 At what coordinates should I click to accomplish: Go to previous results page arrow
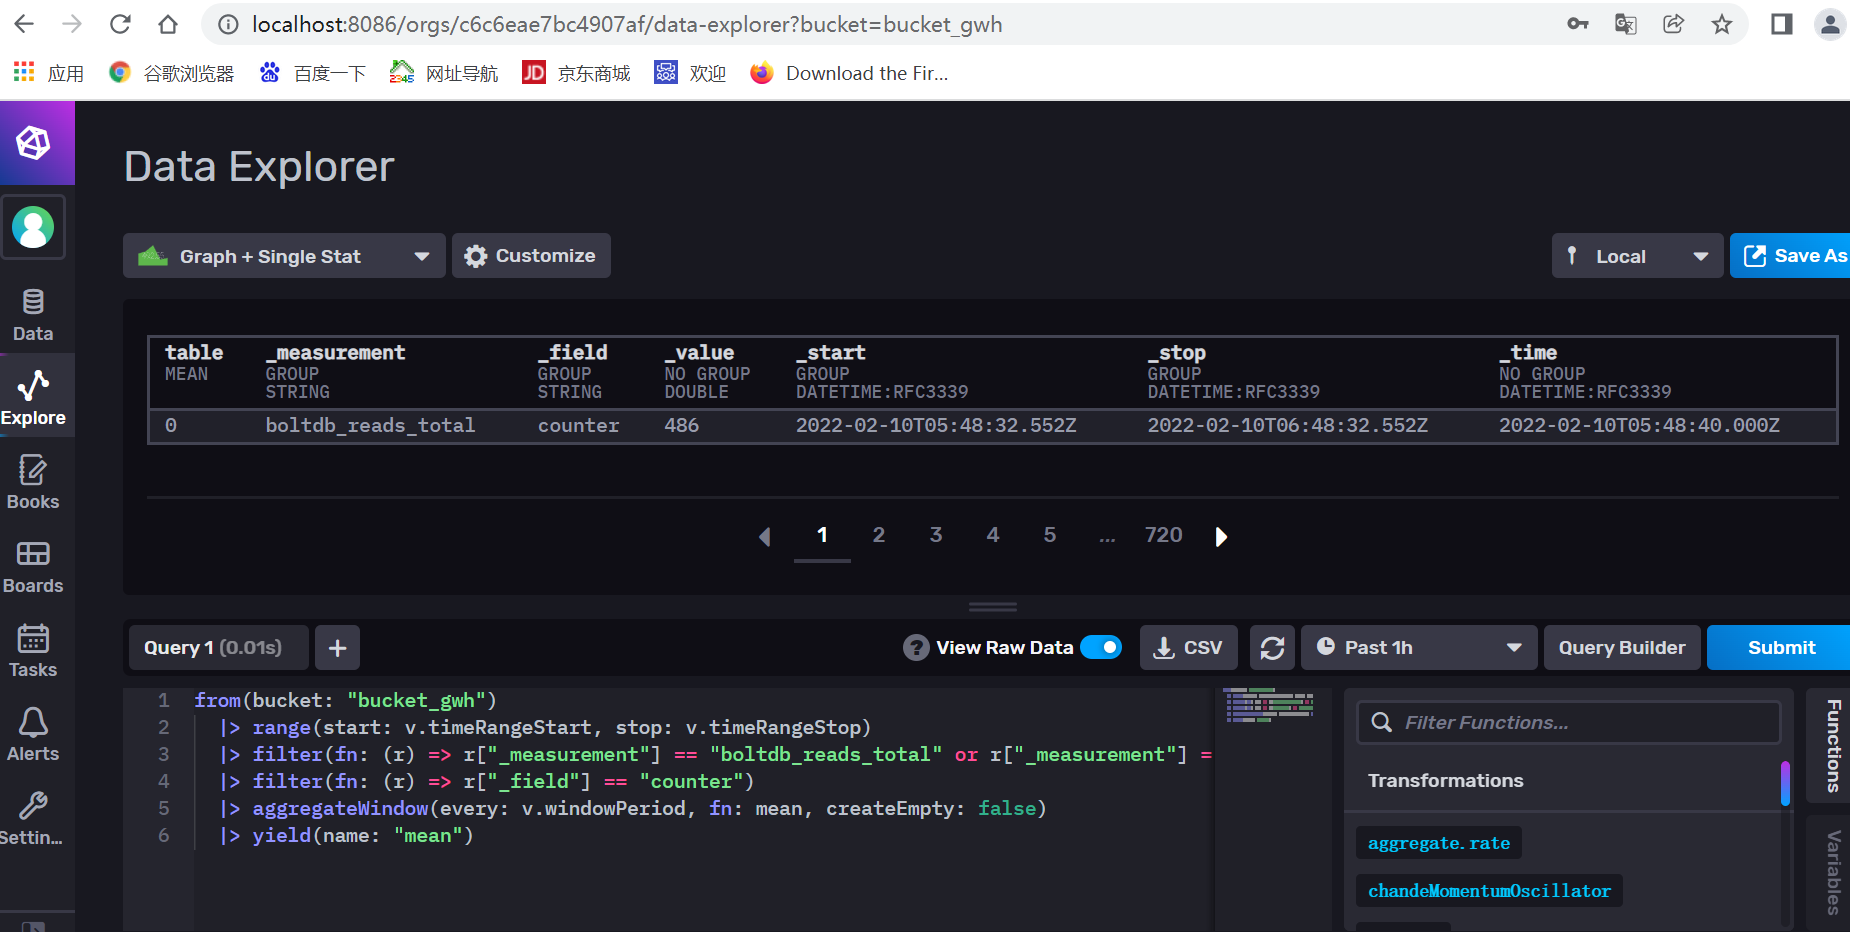[x=764, y=537]
